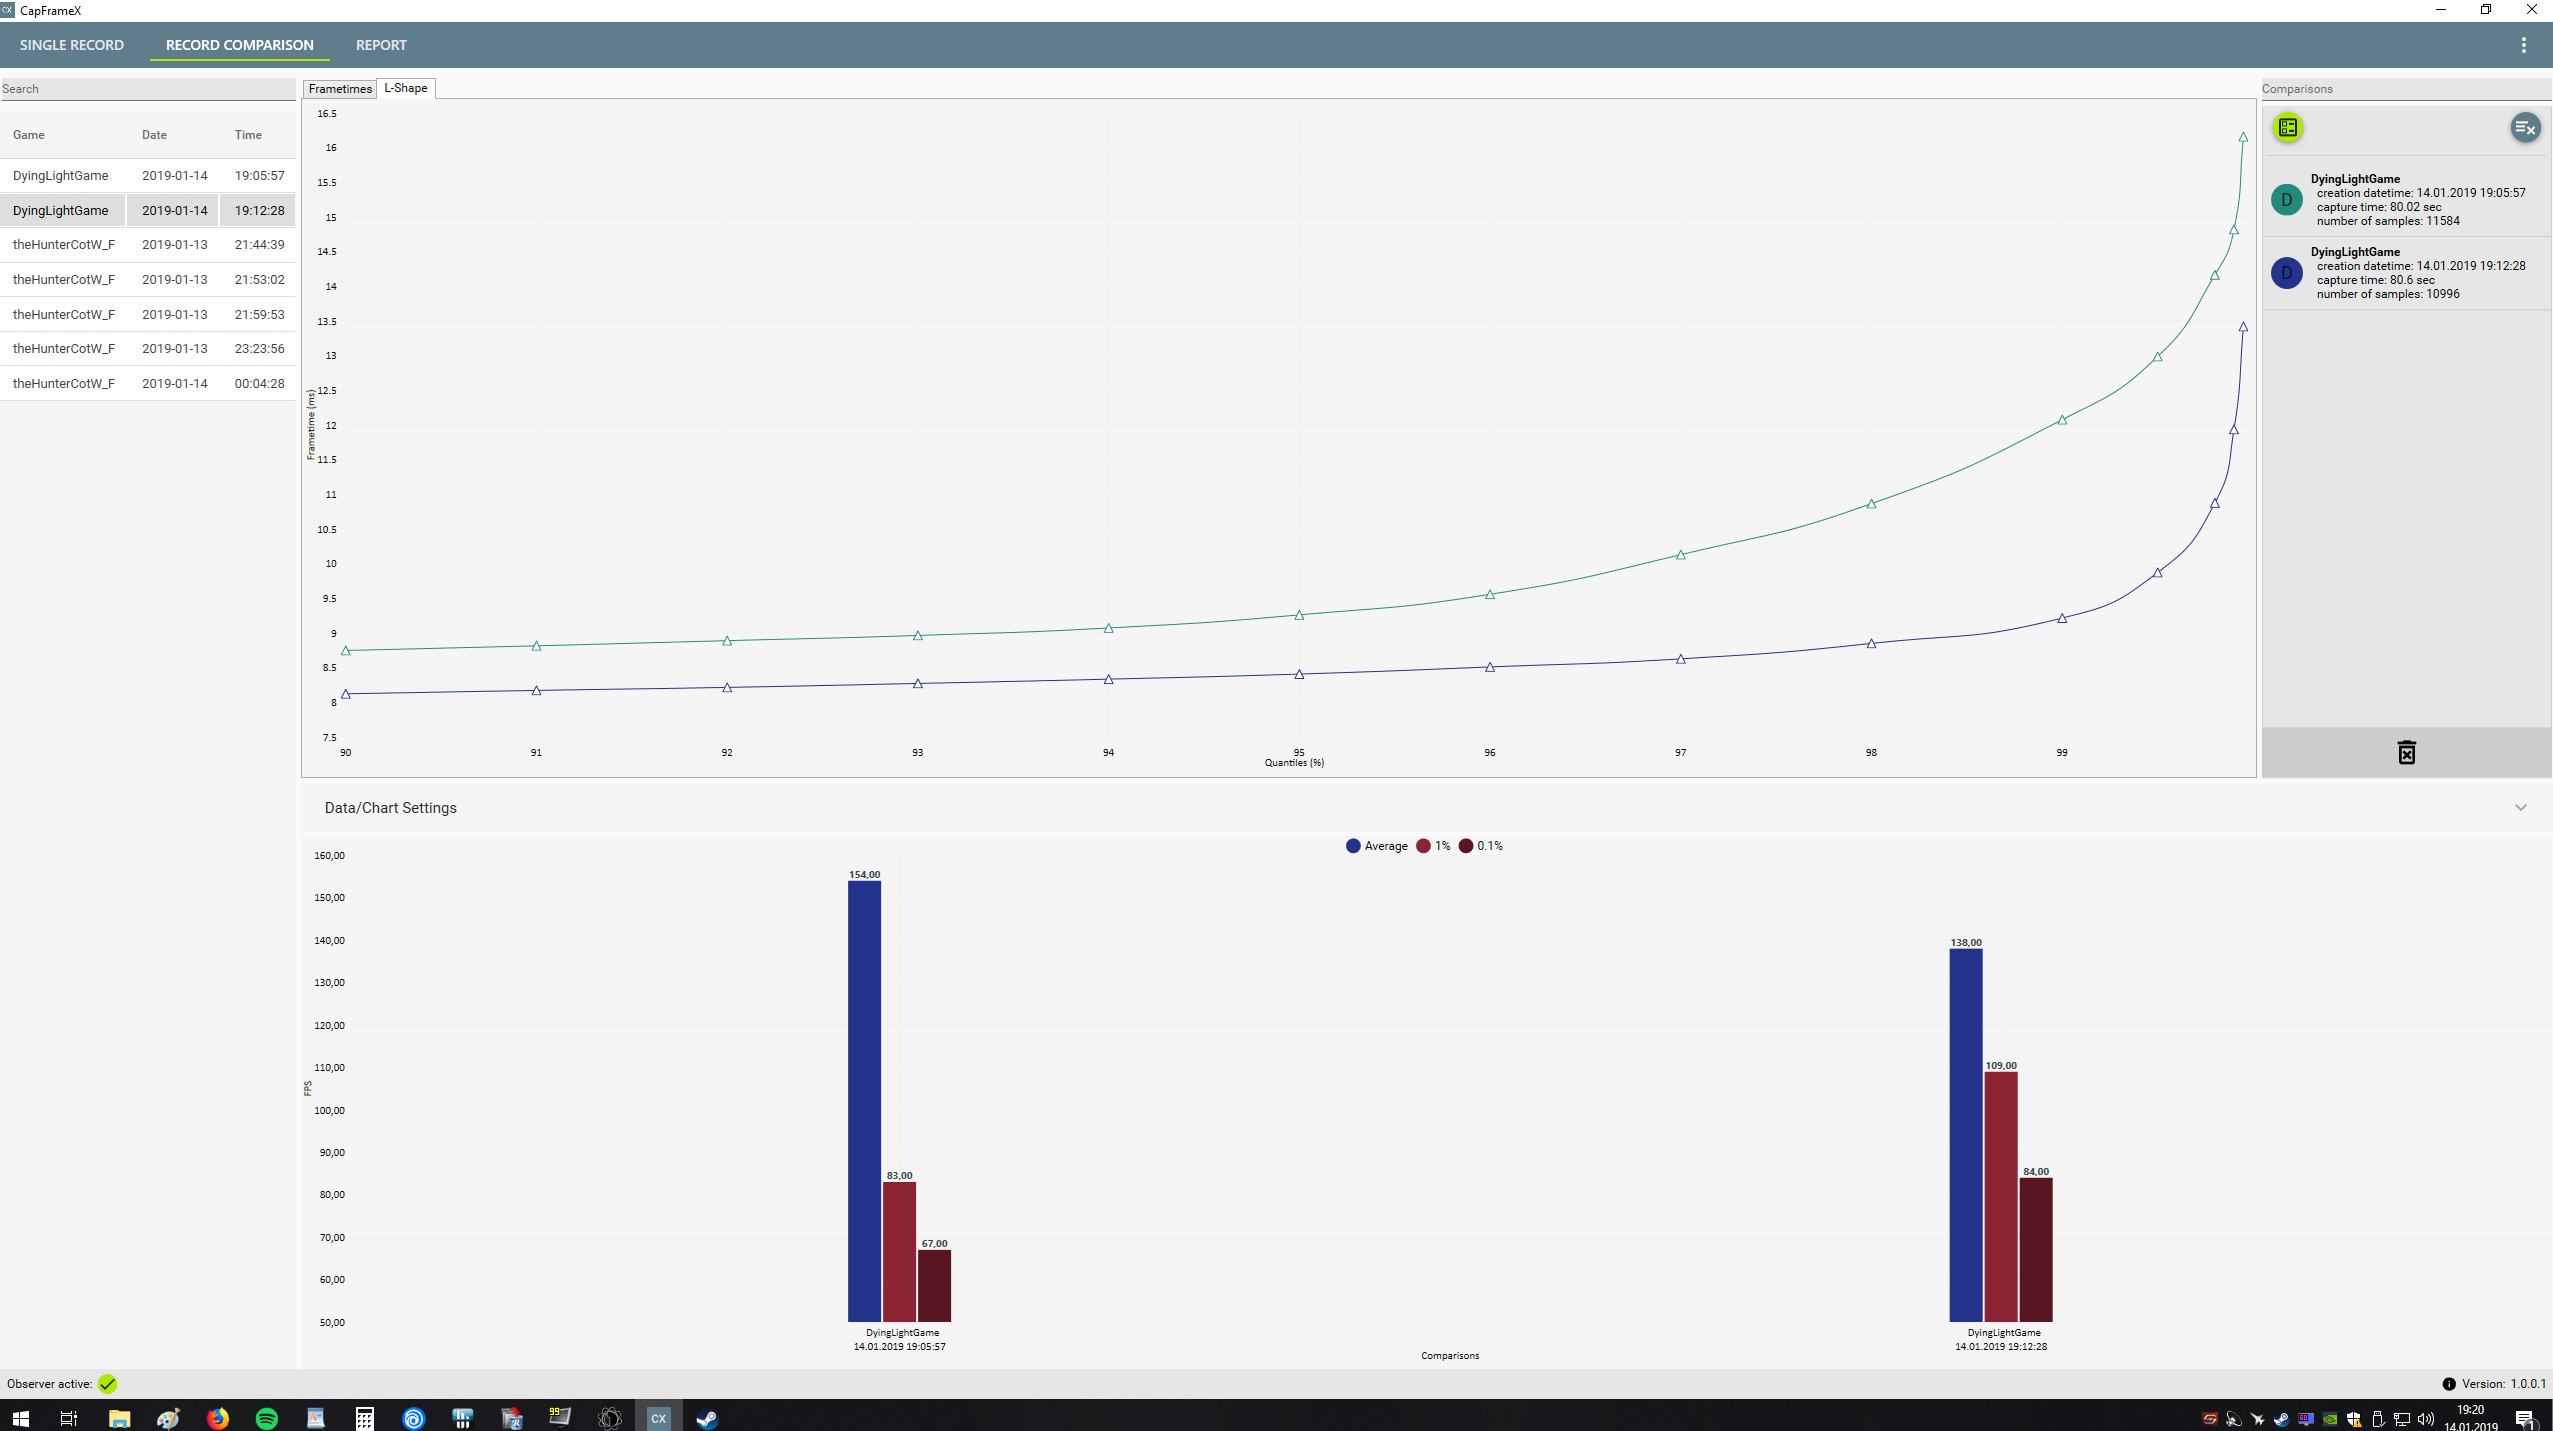This screenshot has height=1431, width=2553.
Task: Select theHunterCotW_F record at 21:44:39
Action: [148, 245]
